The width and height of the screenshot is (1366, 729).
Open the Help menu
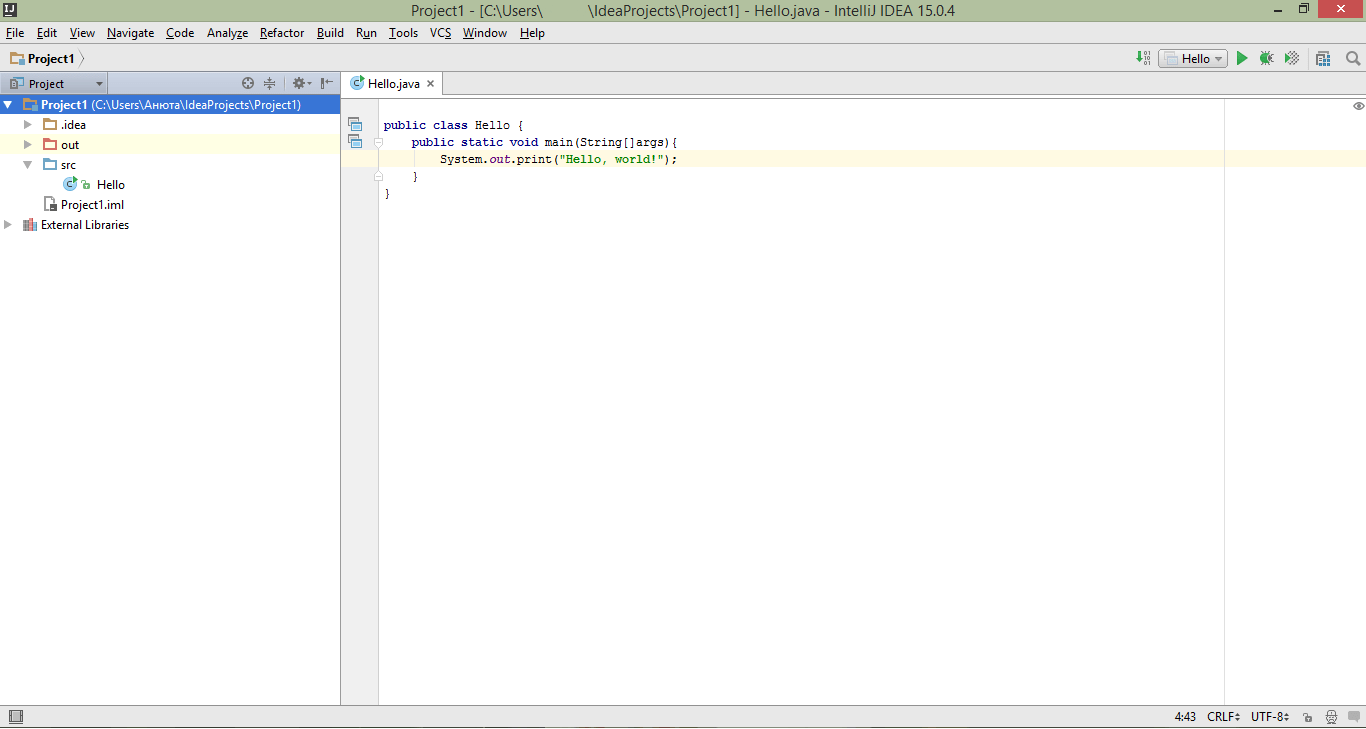532,33
